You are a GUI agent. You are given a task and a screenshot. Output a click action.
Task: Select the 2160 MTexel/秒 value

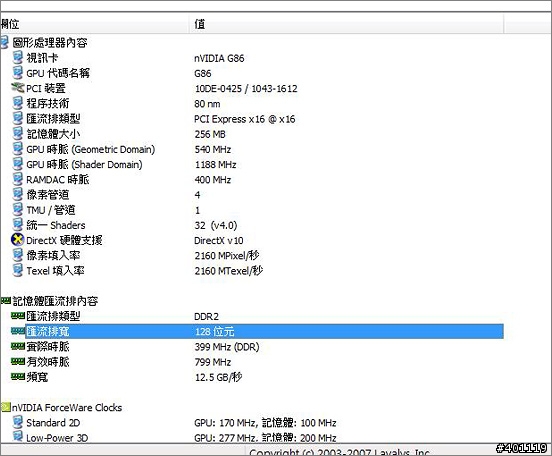229,270
